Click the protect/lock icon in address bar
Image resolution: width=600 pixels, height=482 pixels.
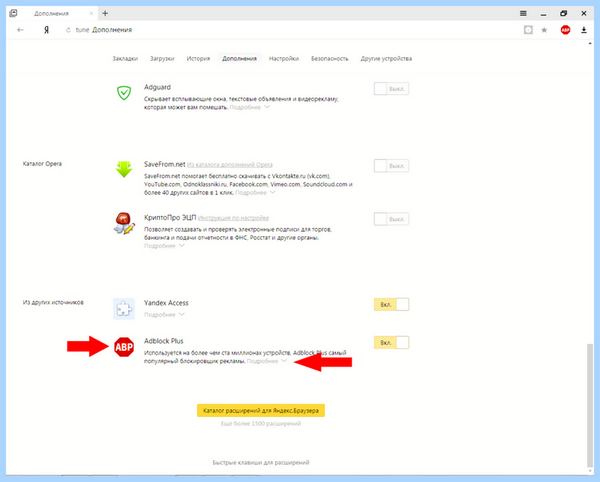coord(528,30)
